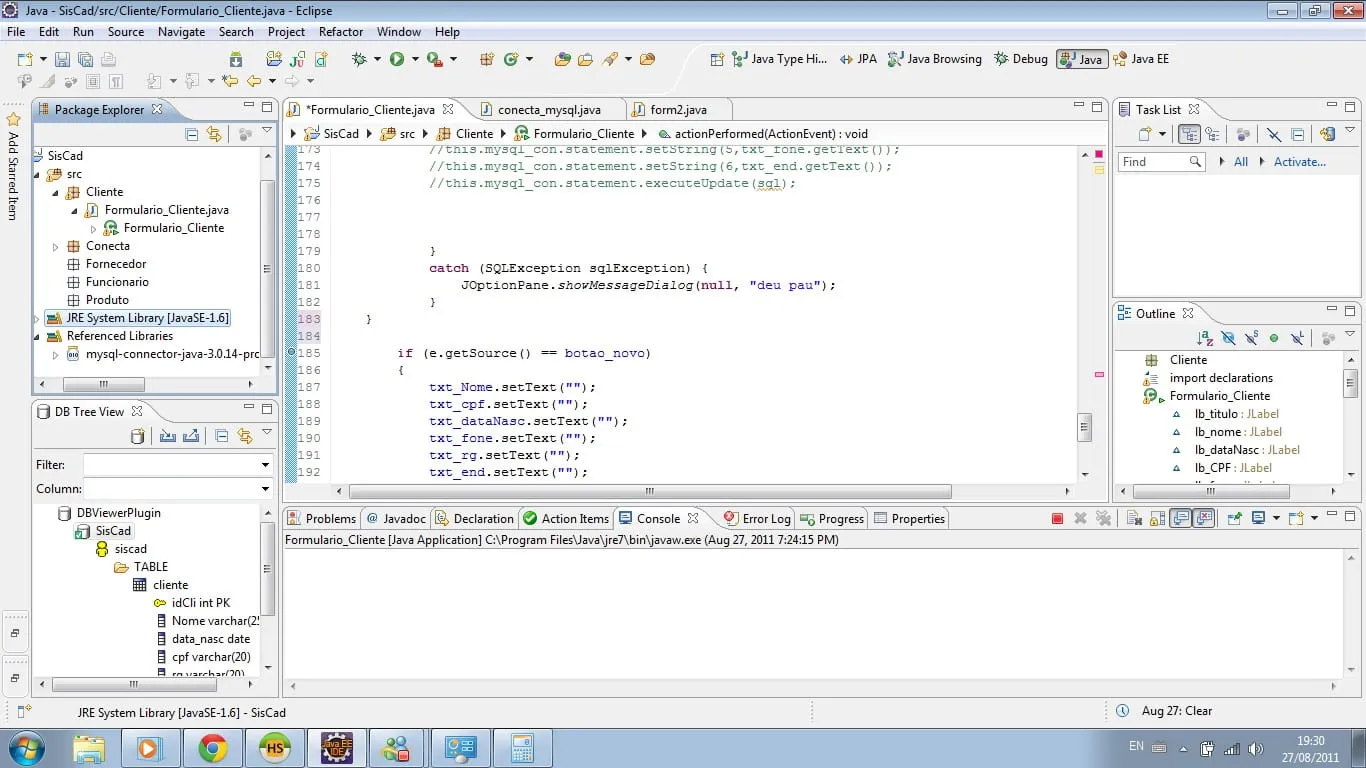Click the green Run button in toolbar
The height and width of the screenshot is (768, 1366).
pyautogui.click(x=397, y=59)
